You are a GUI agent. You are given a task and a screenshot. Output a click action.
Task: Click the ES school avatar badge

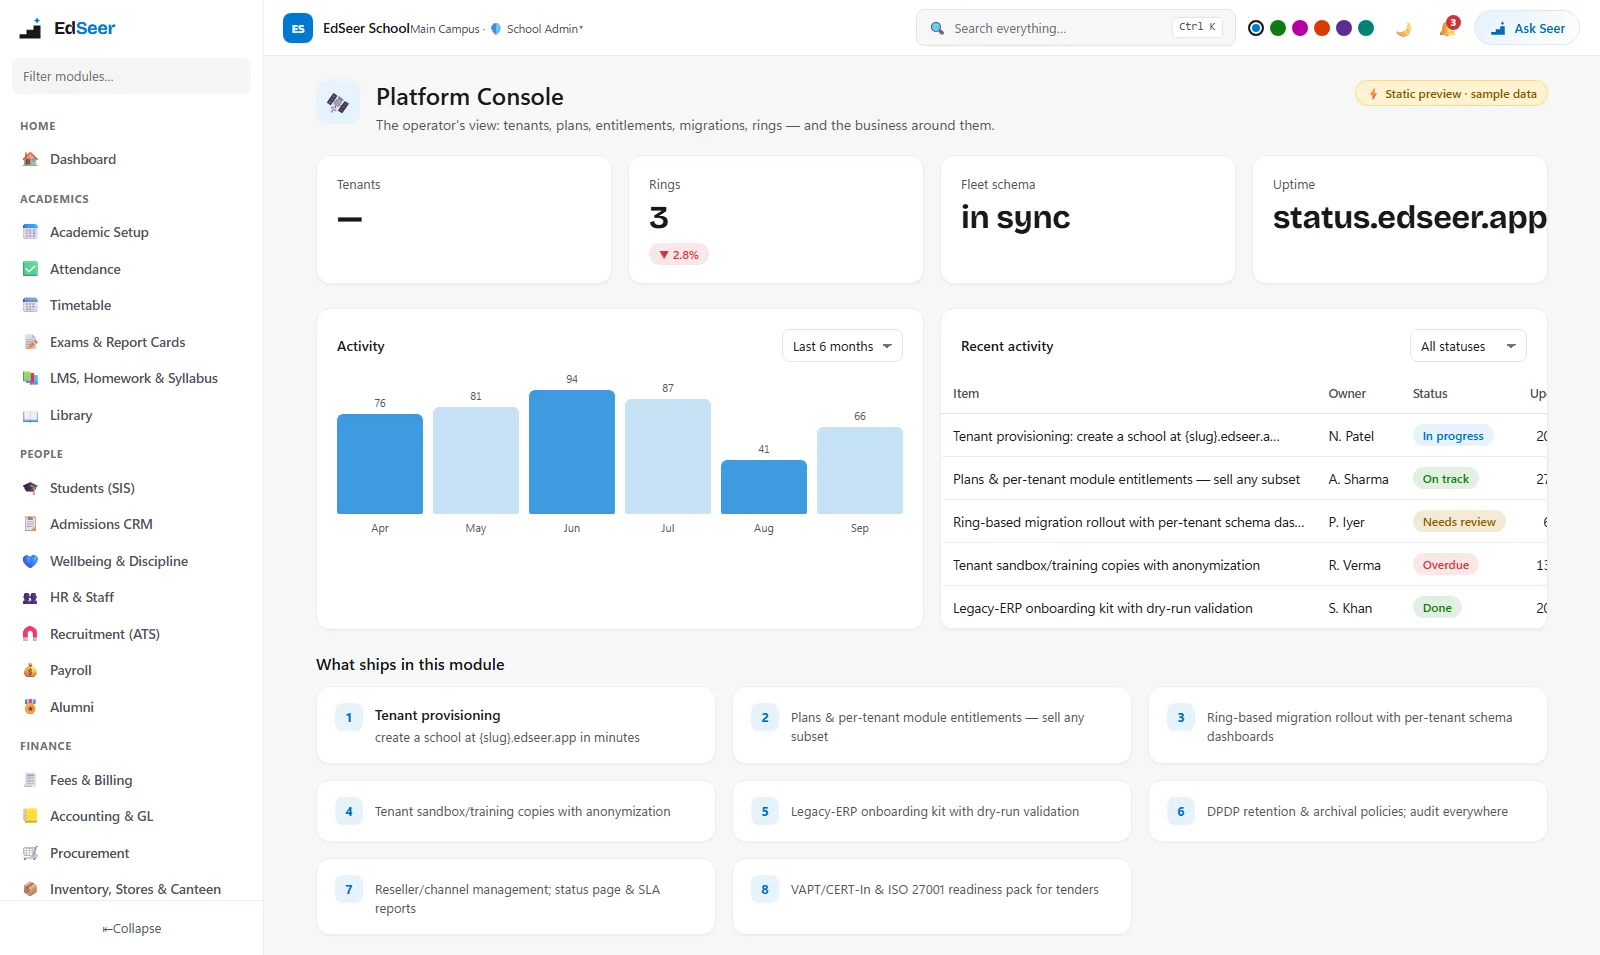[x=298, y=28]
